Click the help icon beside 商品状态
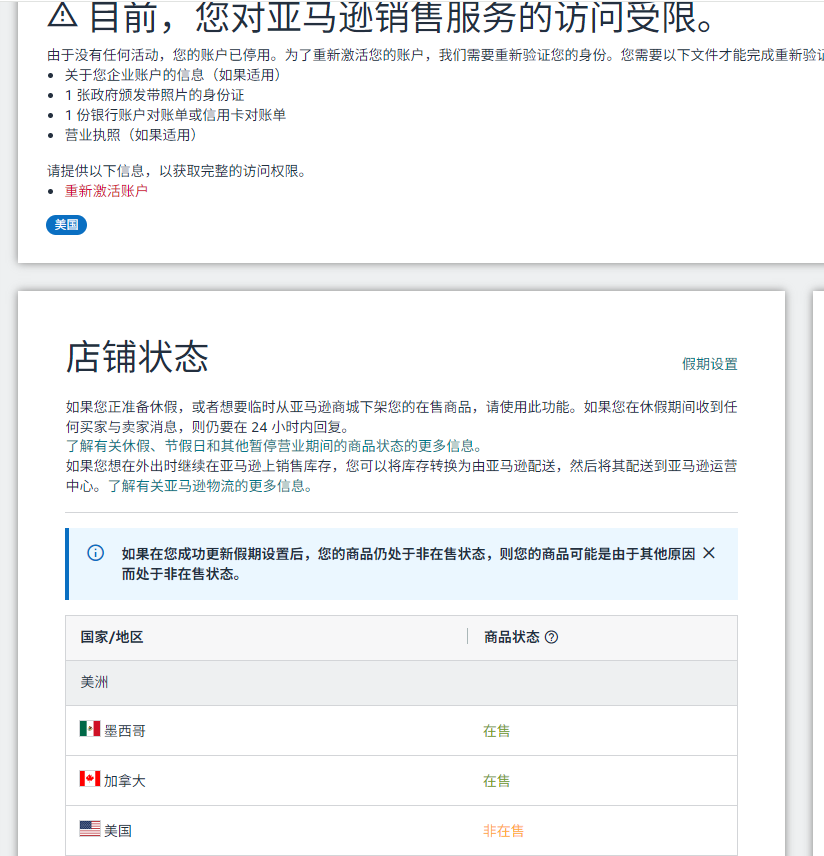 pyautogui.click(x=551, y=637)
